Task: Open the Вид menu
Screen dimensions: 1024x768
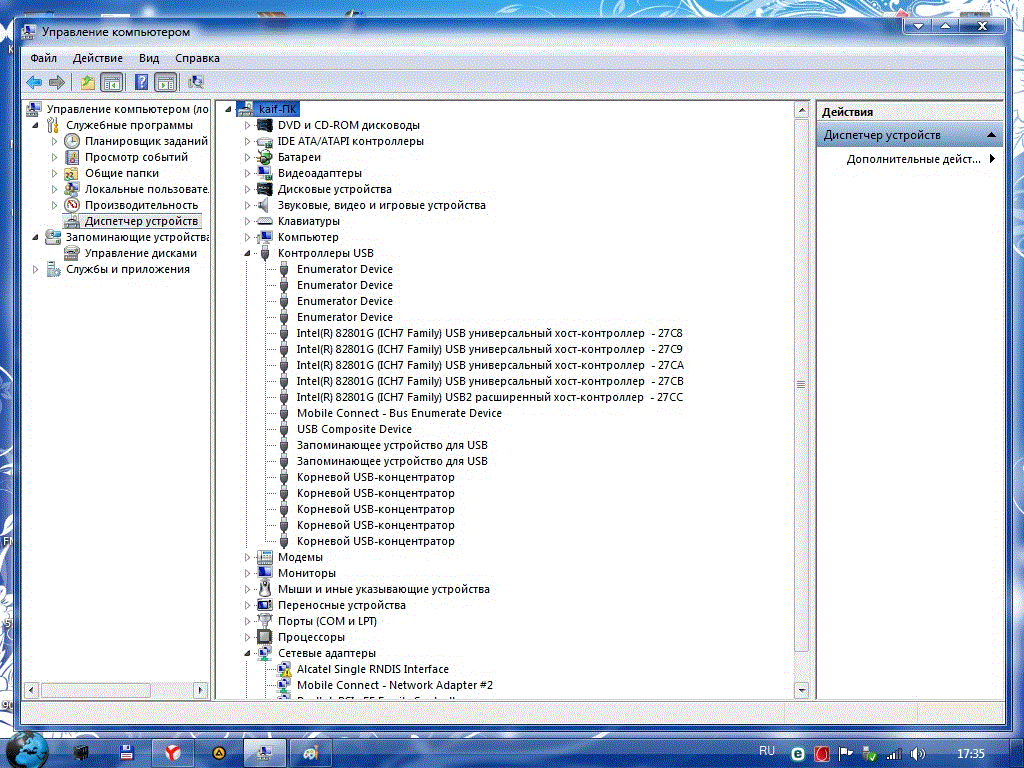Action: 149,58
